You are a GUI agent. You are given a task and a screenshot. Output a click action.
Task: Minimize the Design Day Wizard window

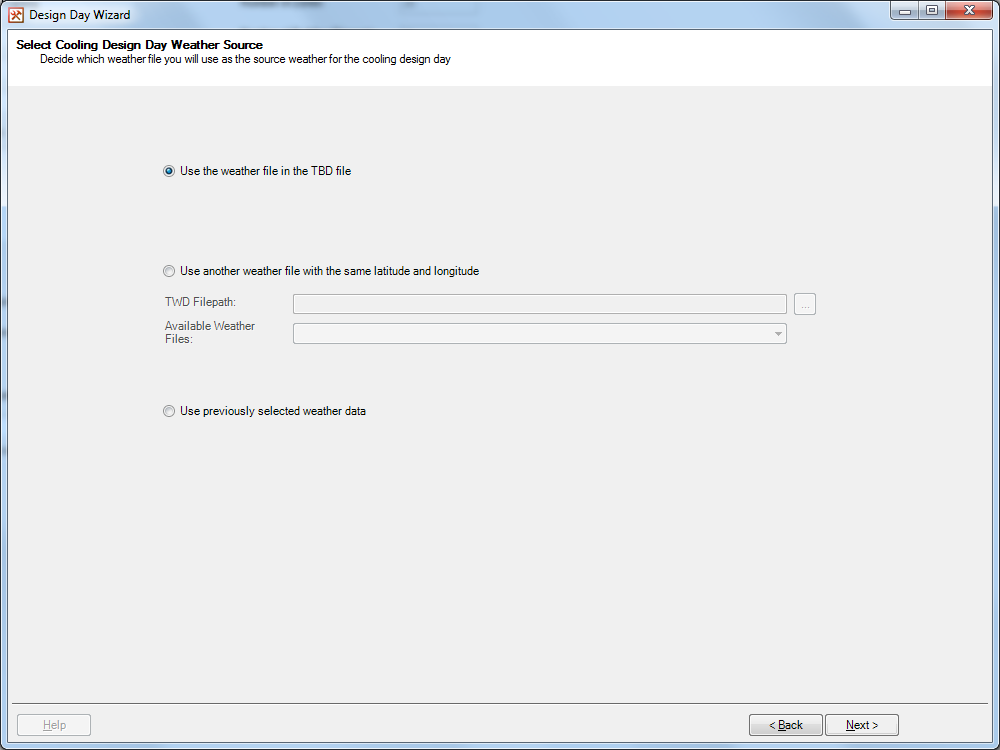(904, 11)
